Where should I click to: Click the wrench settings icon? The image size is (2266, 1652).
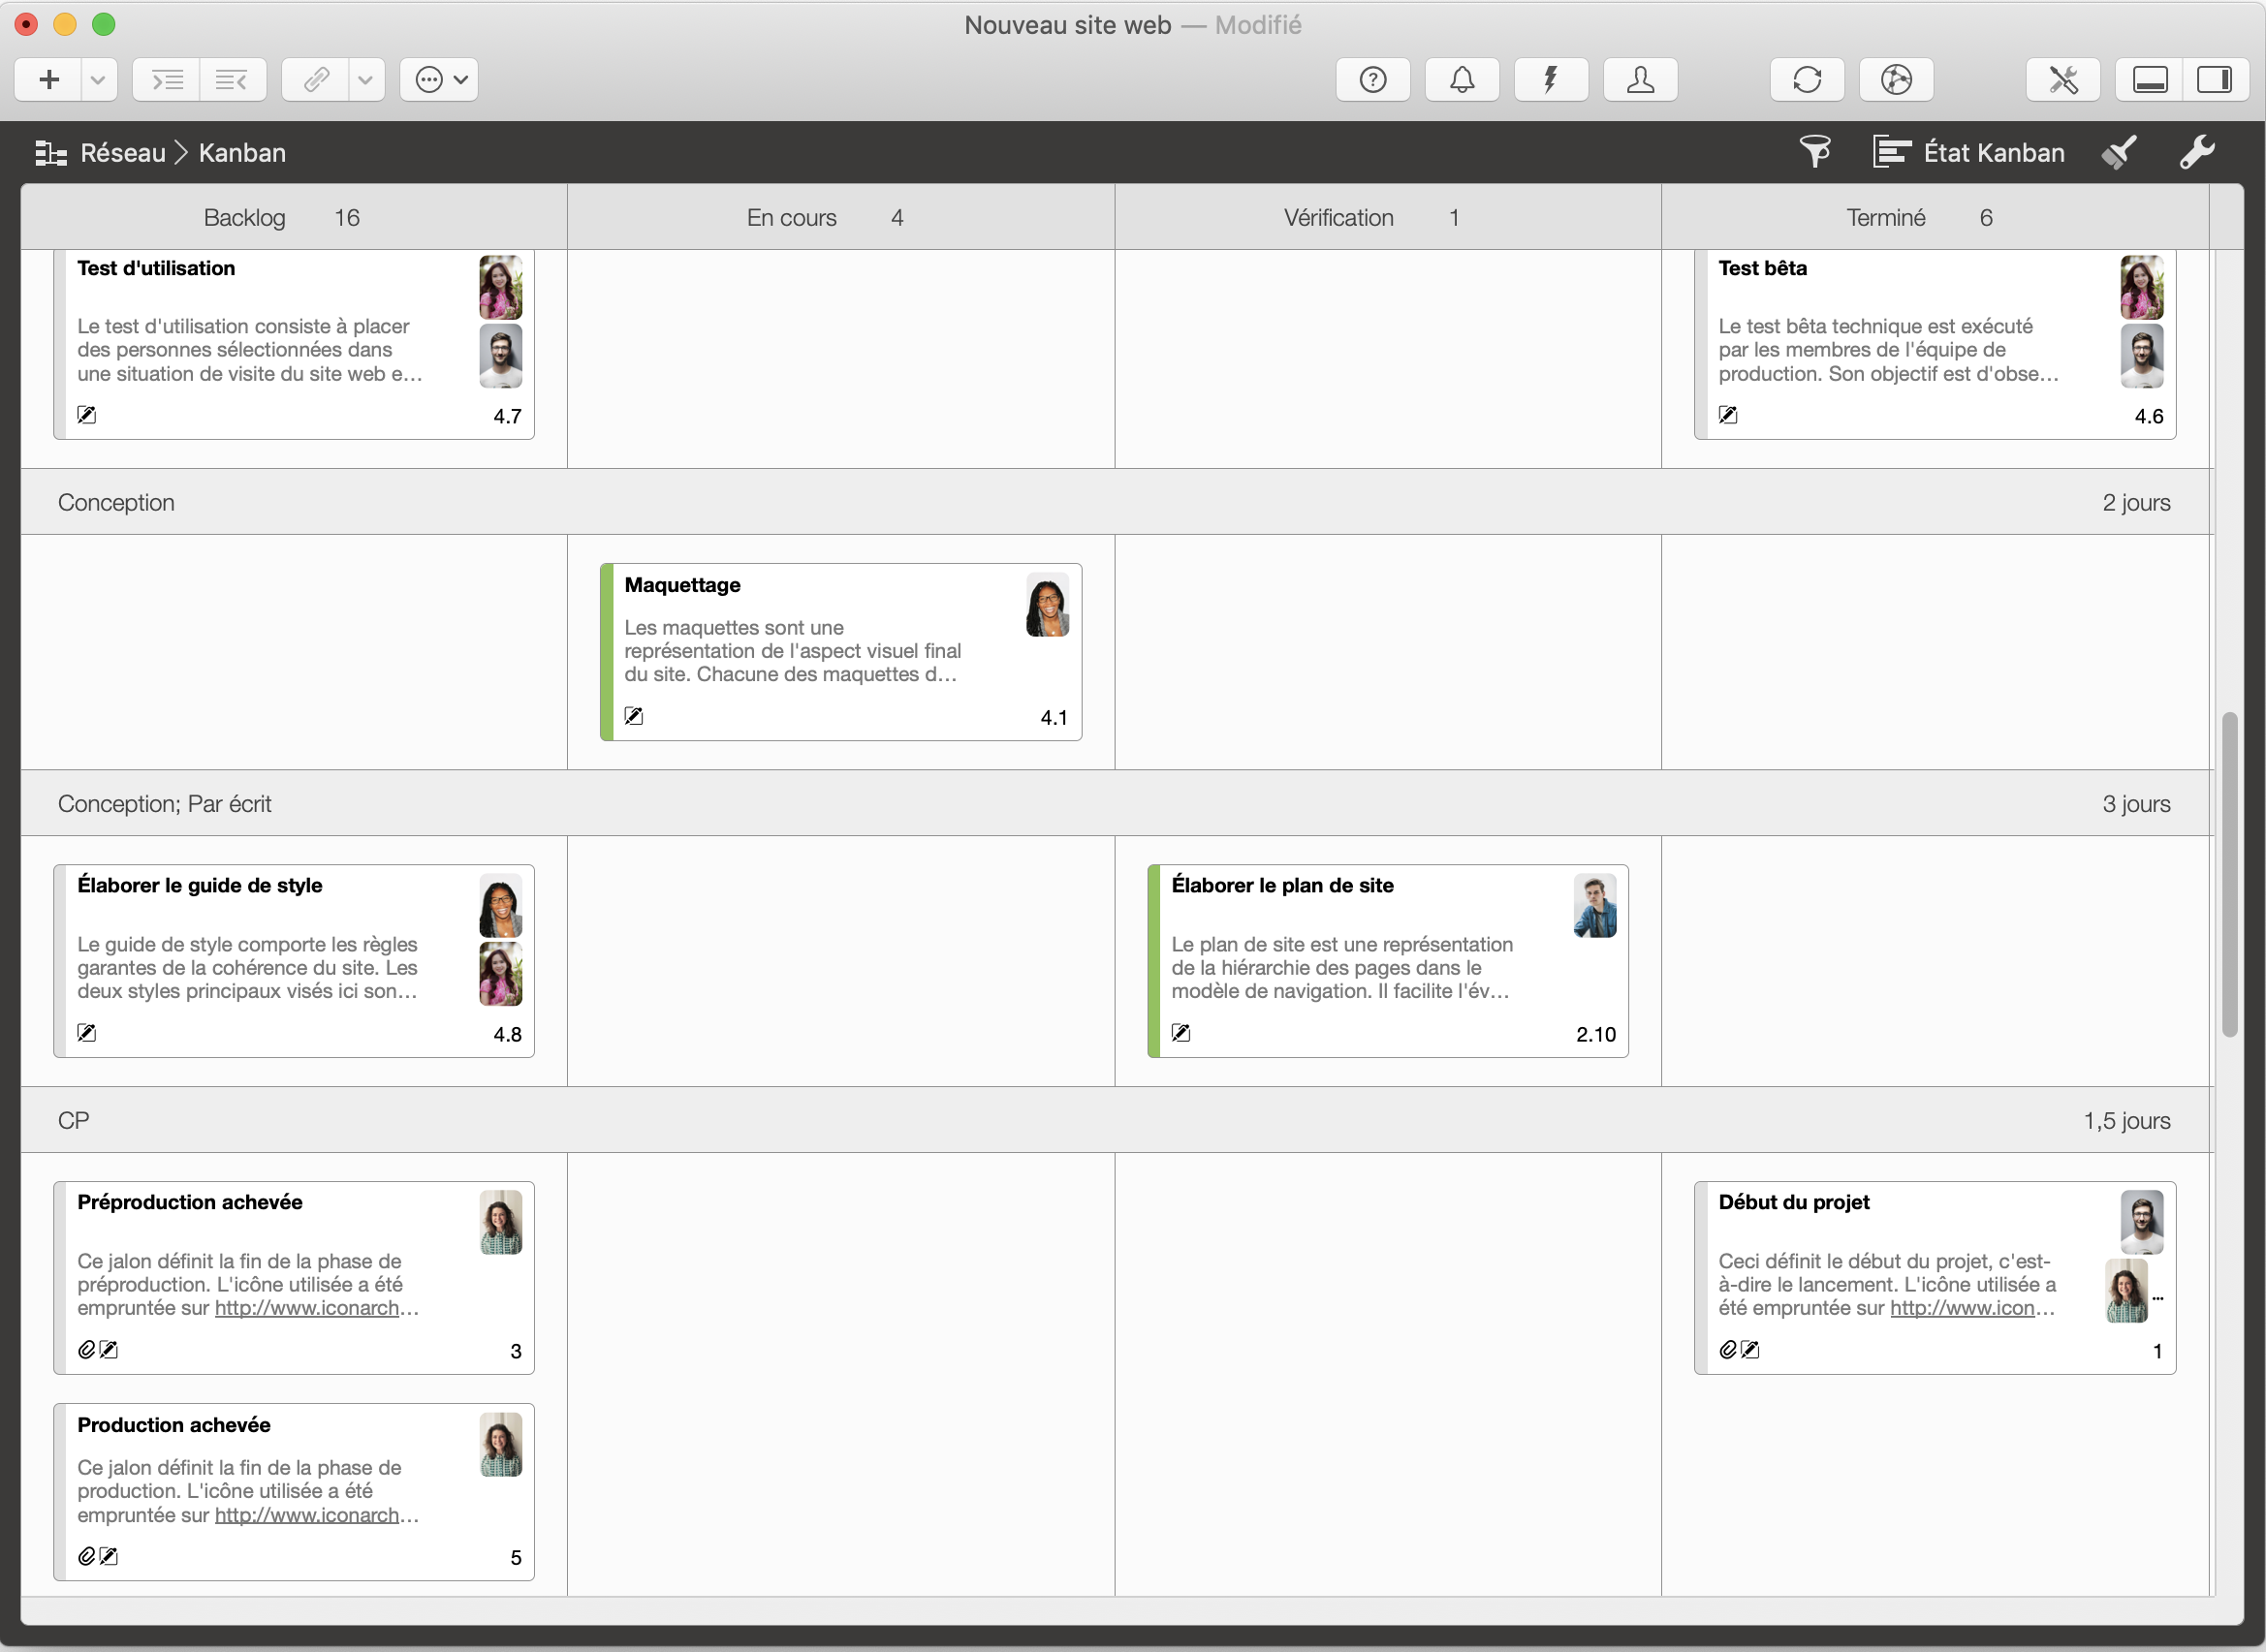click(x=2196, y=152)
